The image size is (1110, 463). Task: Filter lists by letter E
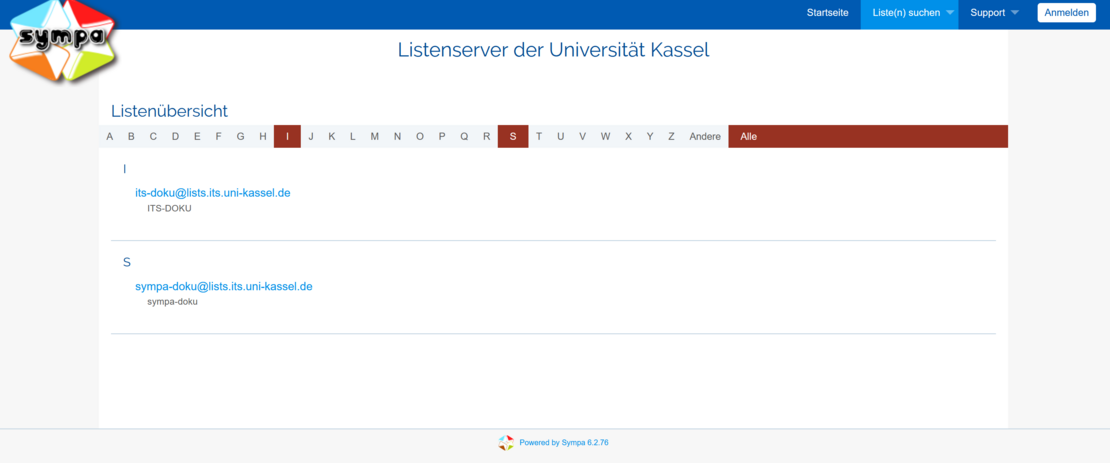click(x=198, y=137)
